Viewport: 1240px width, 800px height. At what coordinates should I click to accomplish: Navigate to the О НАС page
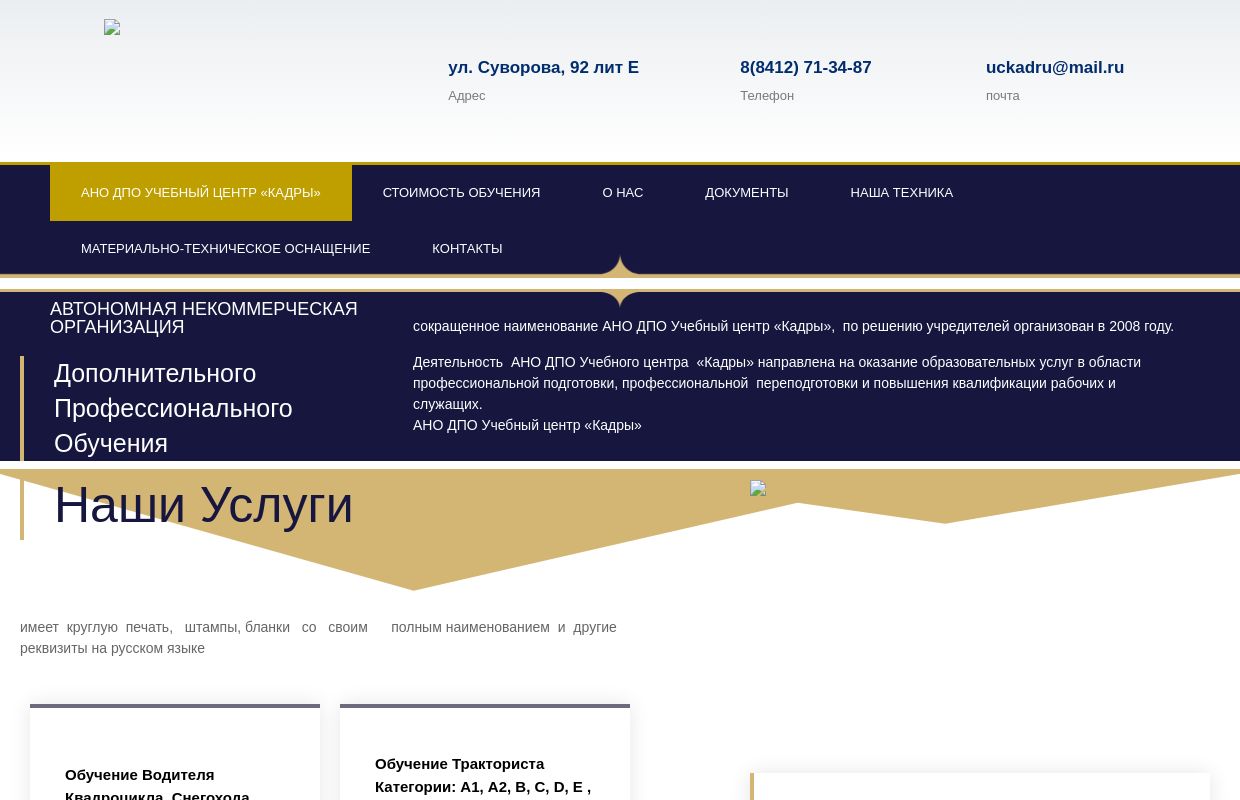click(622, 192)
